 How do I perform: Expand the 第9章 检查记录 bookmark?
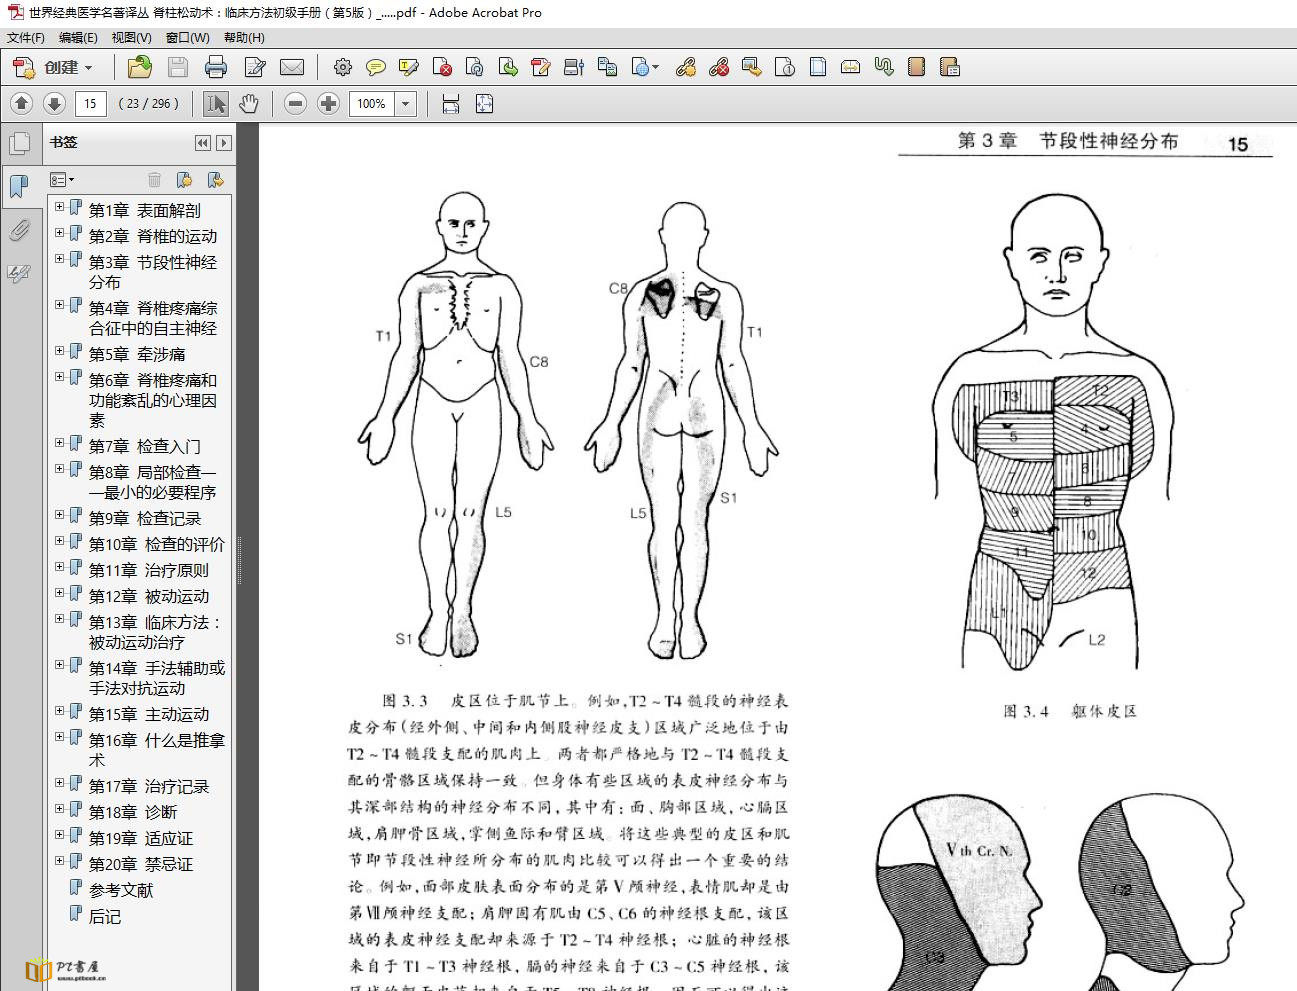pos(59,515)
